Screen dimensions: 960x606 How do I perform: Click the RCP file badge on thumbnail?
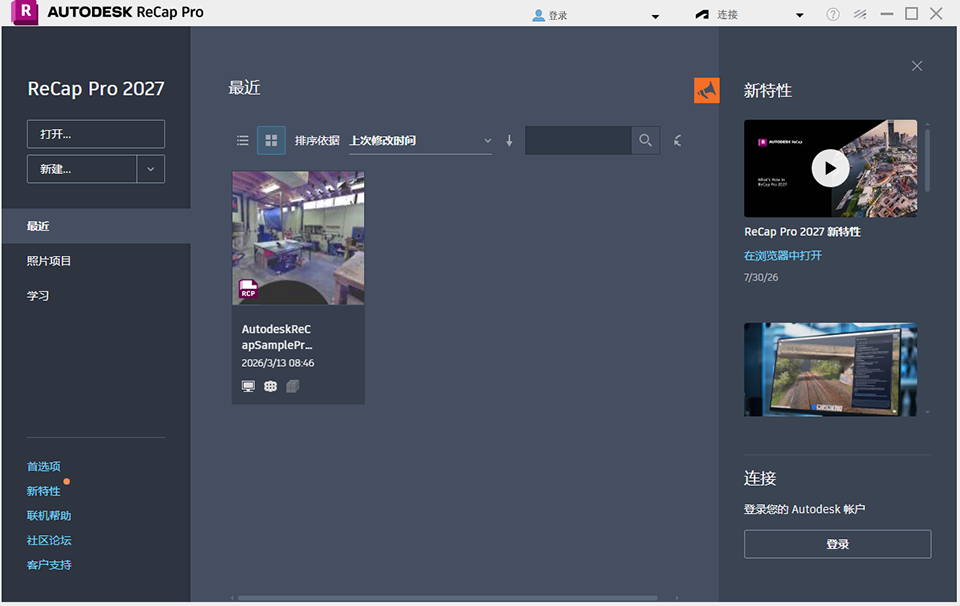tap(248, 289)
